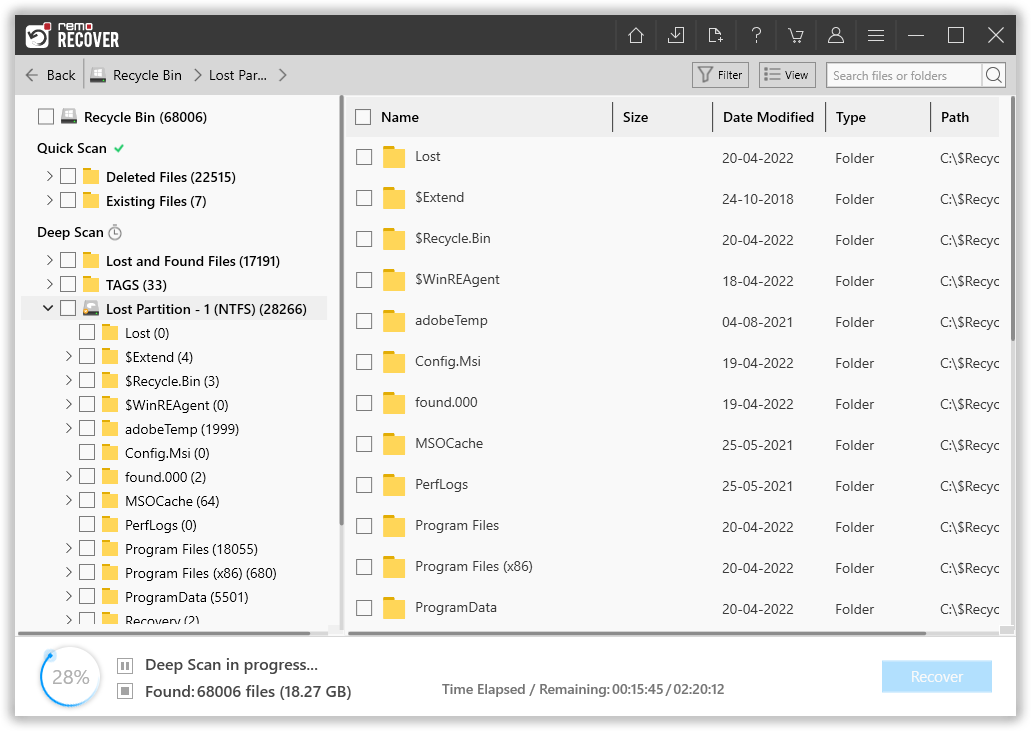Click the 28% circular progress indicator

click(x=70, y=676)
